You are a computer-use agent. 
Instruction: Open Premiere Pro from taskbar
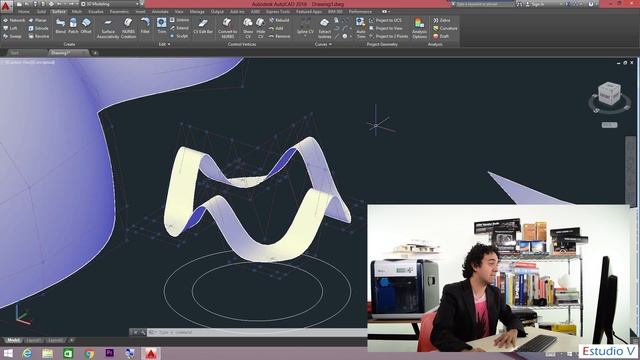[109, 353]
